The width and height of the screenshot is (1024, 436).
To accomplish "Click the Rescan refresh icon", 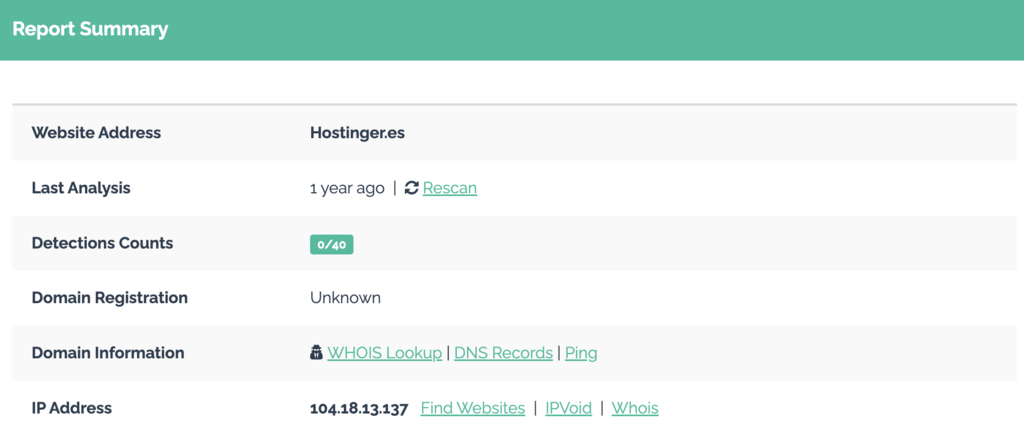I will 411,188.
